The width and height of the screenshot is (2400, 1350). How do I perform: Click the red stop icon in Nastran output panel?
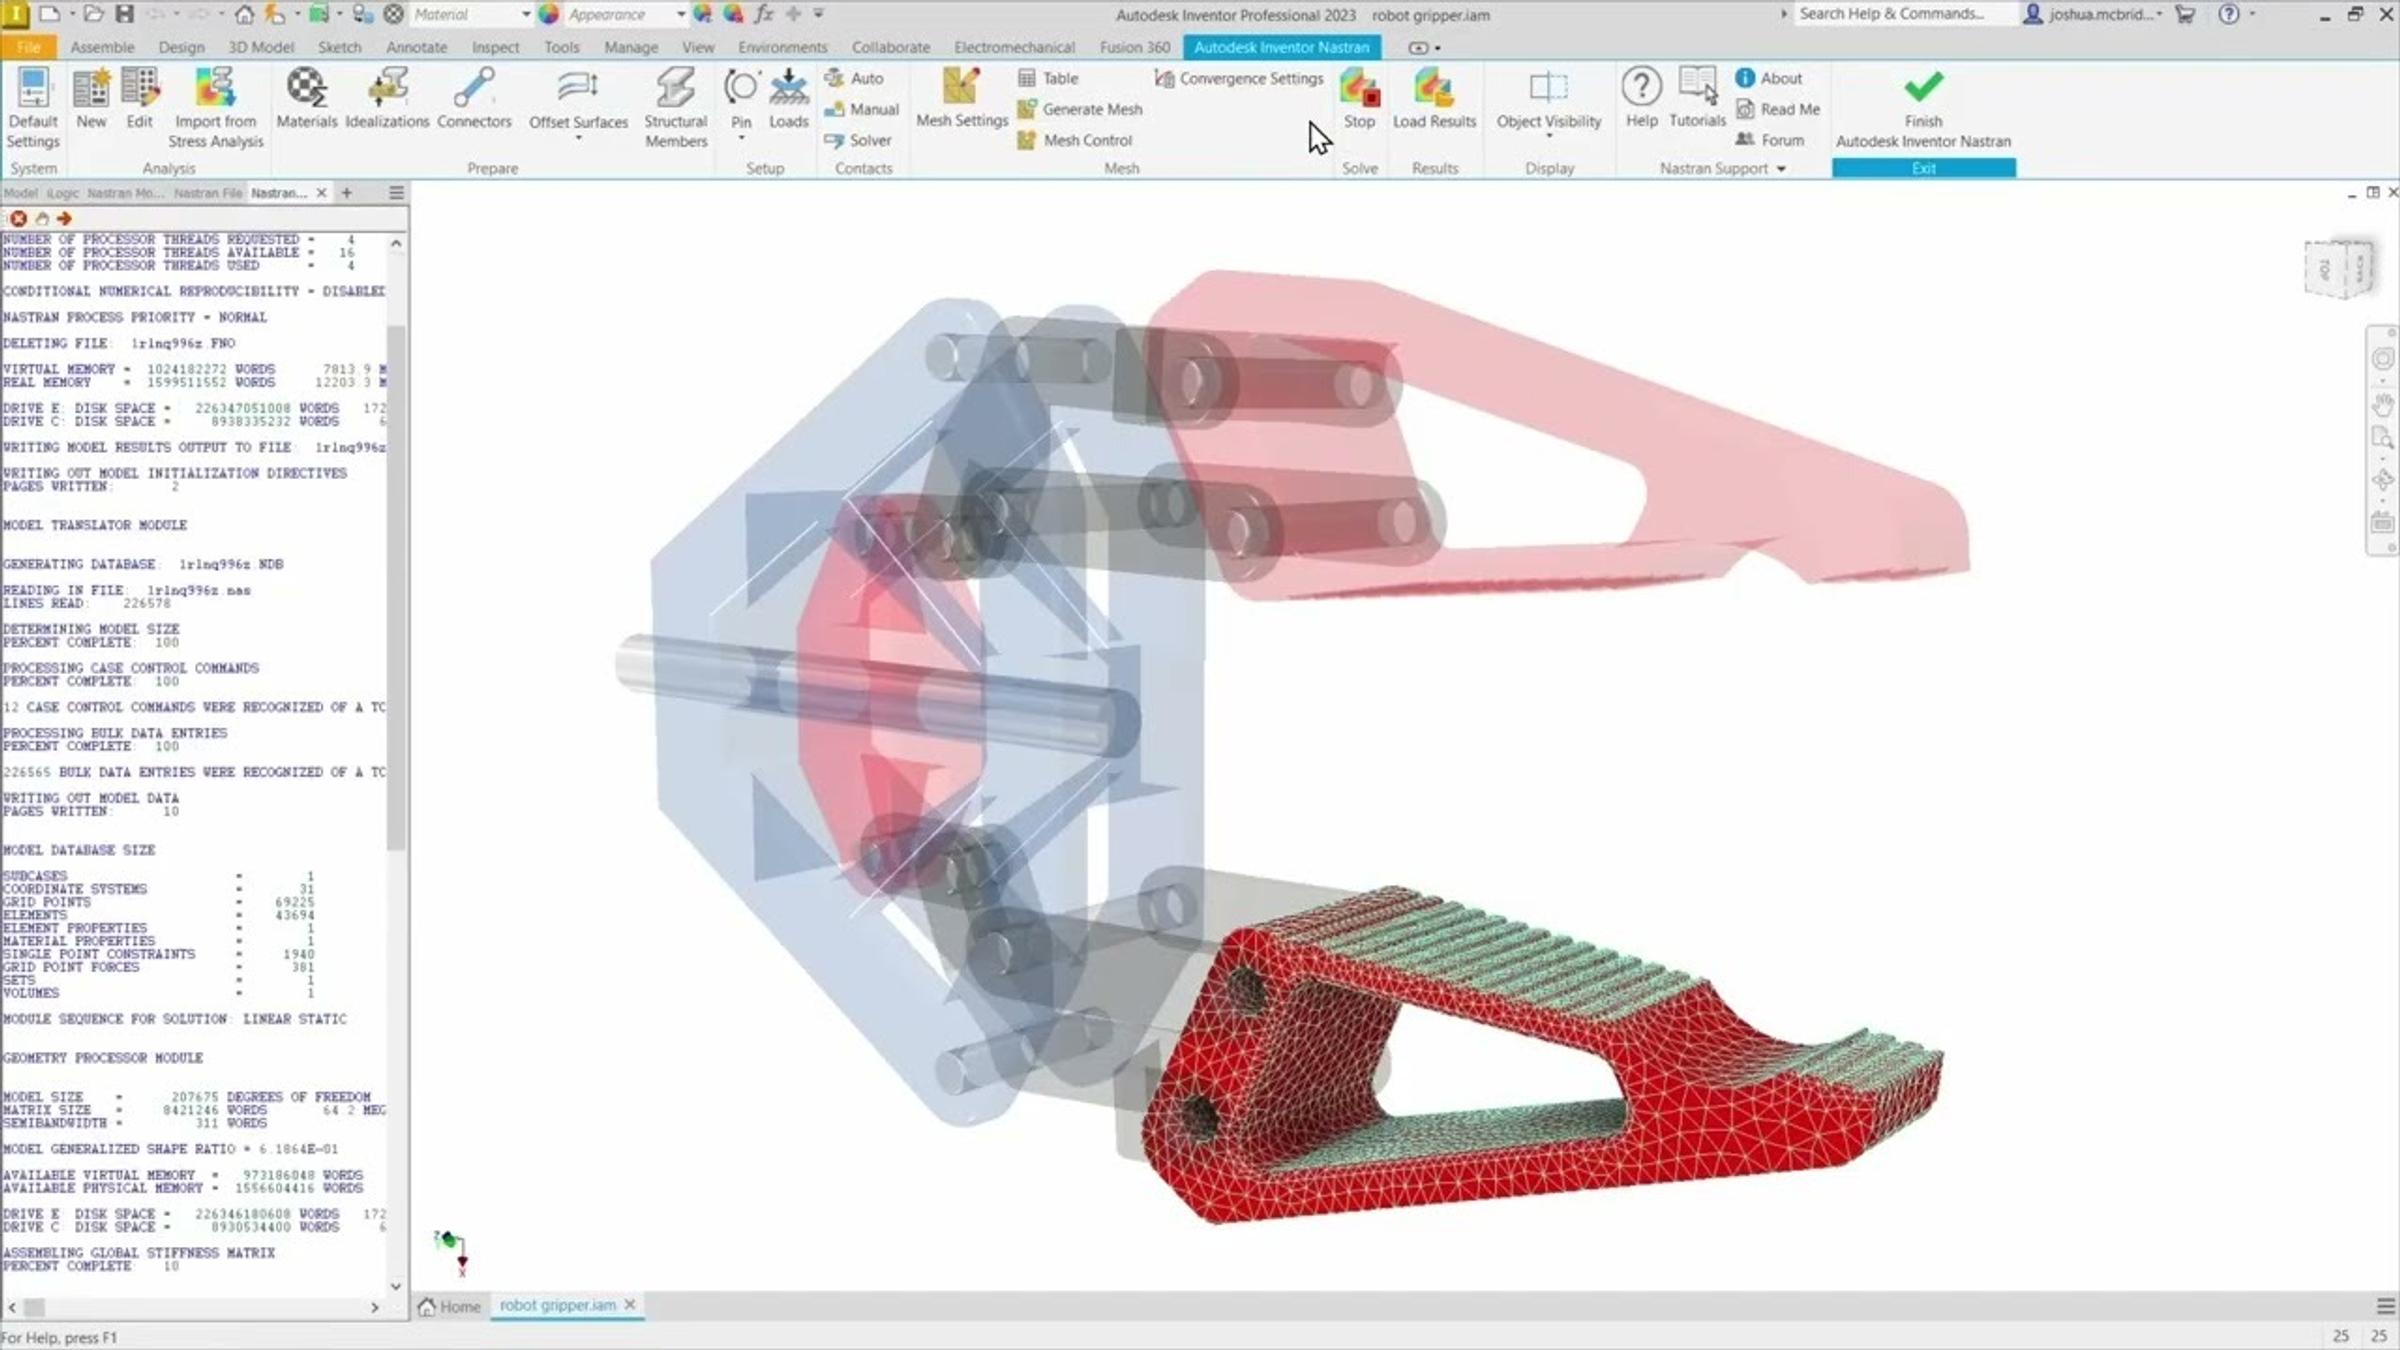18,218
